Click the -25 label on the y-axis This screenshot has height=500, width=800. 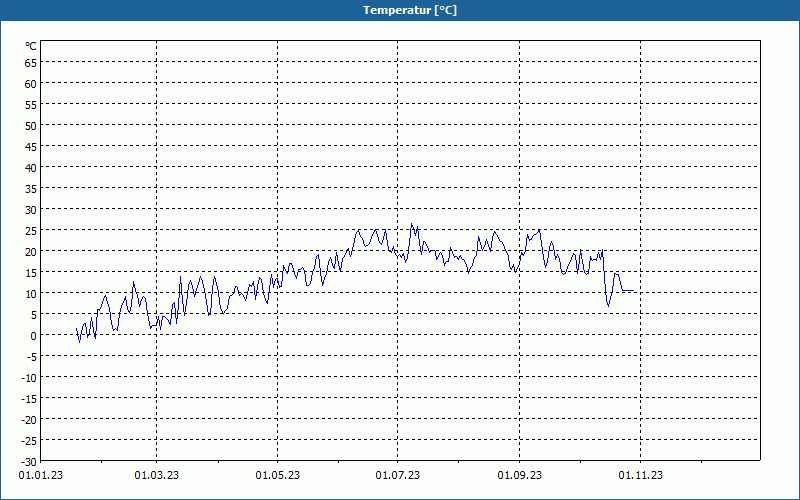[29, 440]
